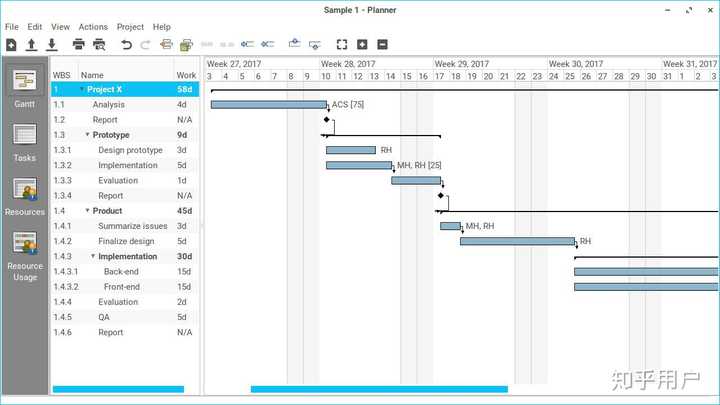Click the Finalize design Gantt bar

[x=518, y=241]
